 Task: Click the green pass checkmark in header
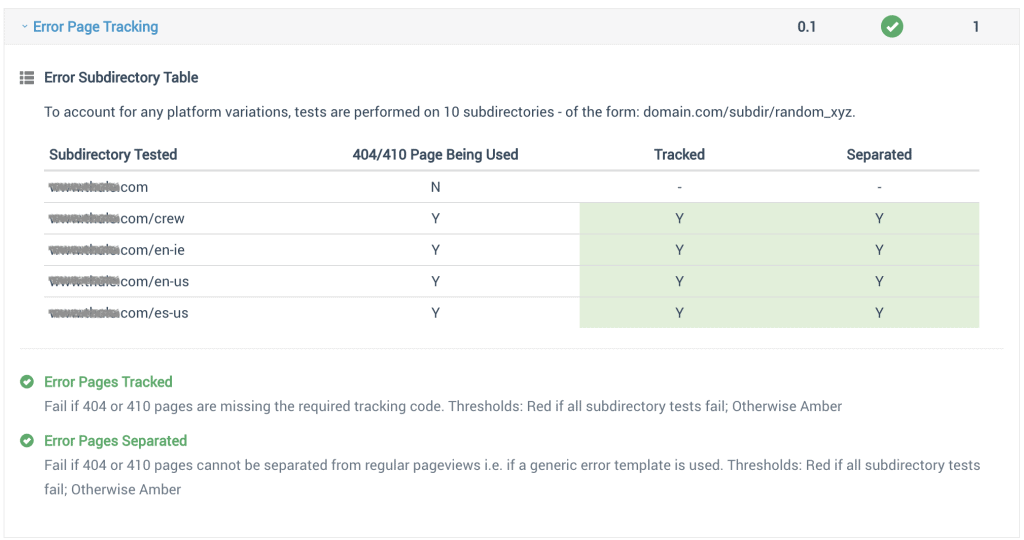pos(891,27)
